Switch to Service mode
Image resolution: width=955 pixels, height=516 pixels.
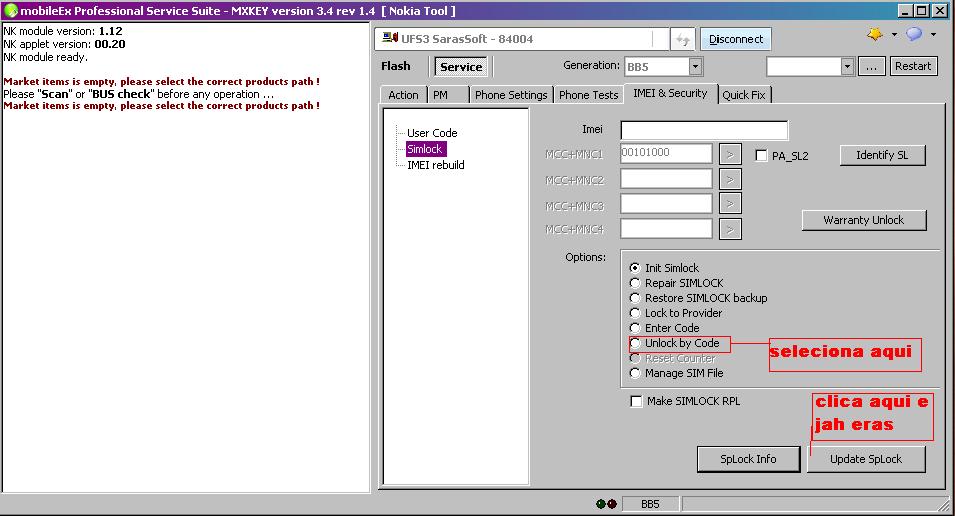(x=461, y=66)
